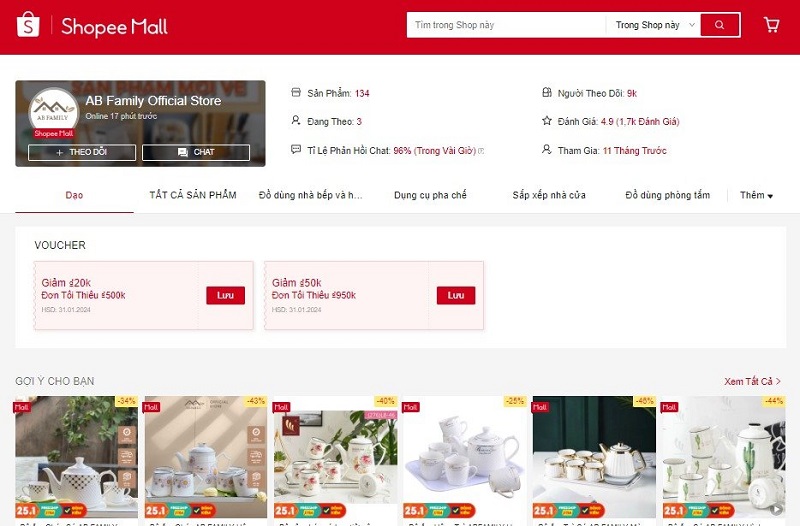Open 'Xem Tất Cả' recommendations link

[x=752, y=381]
